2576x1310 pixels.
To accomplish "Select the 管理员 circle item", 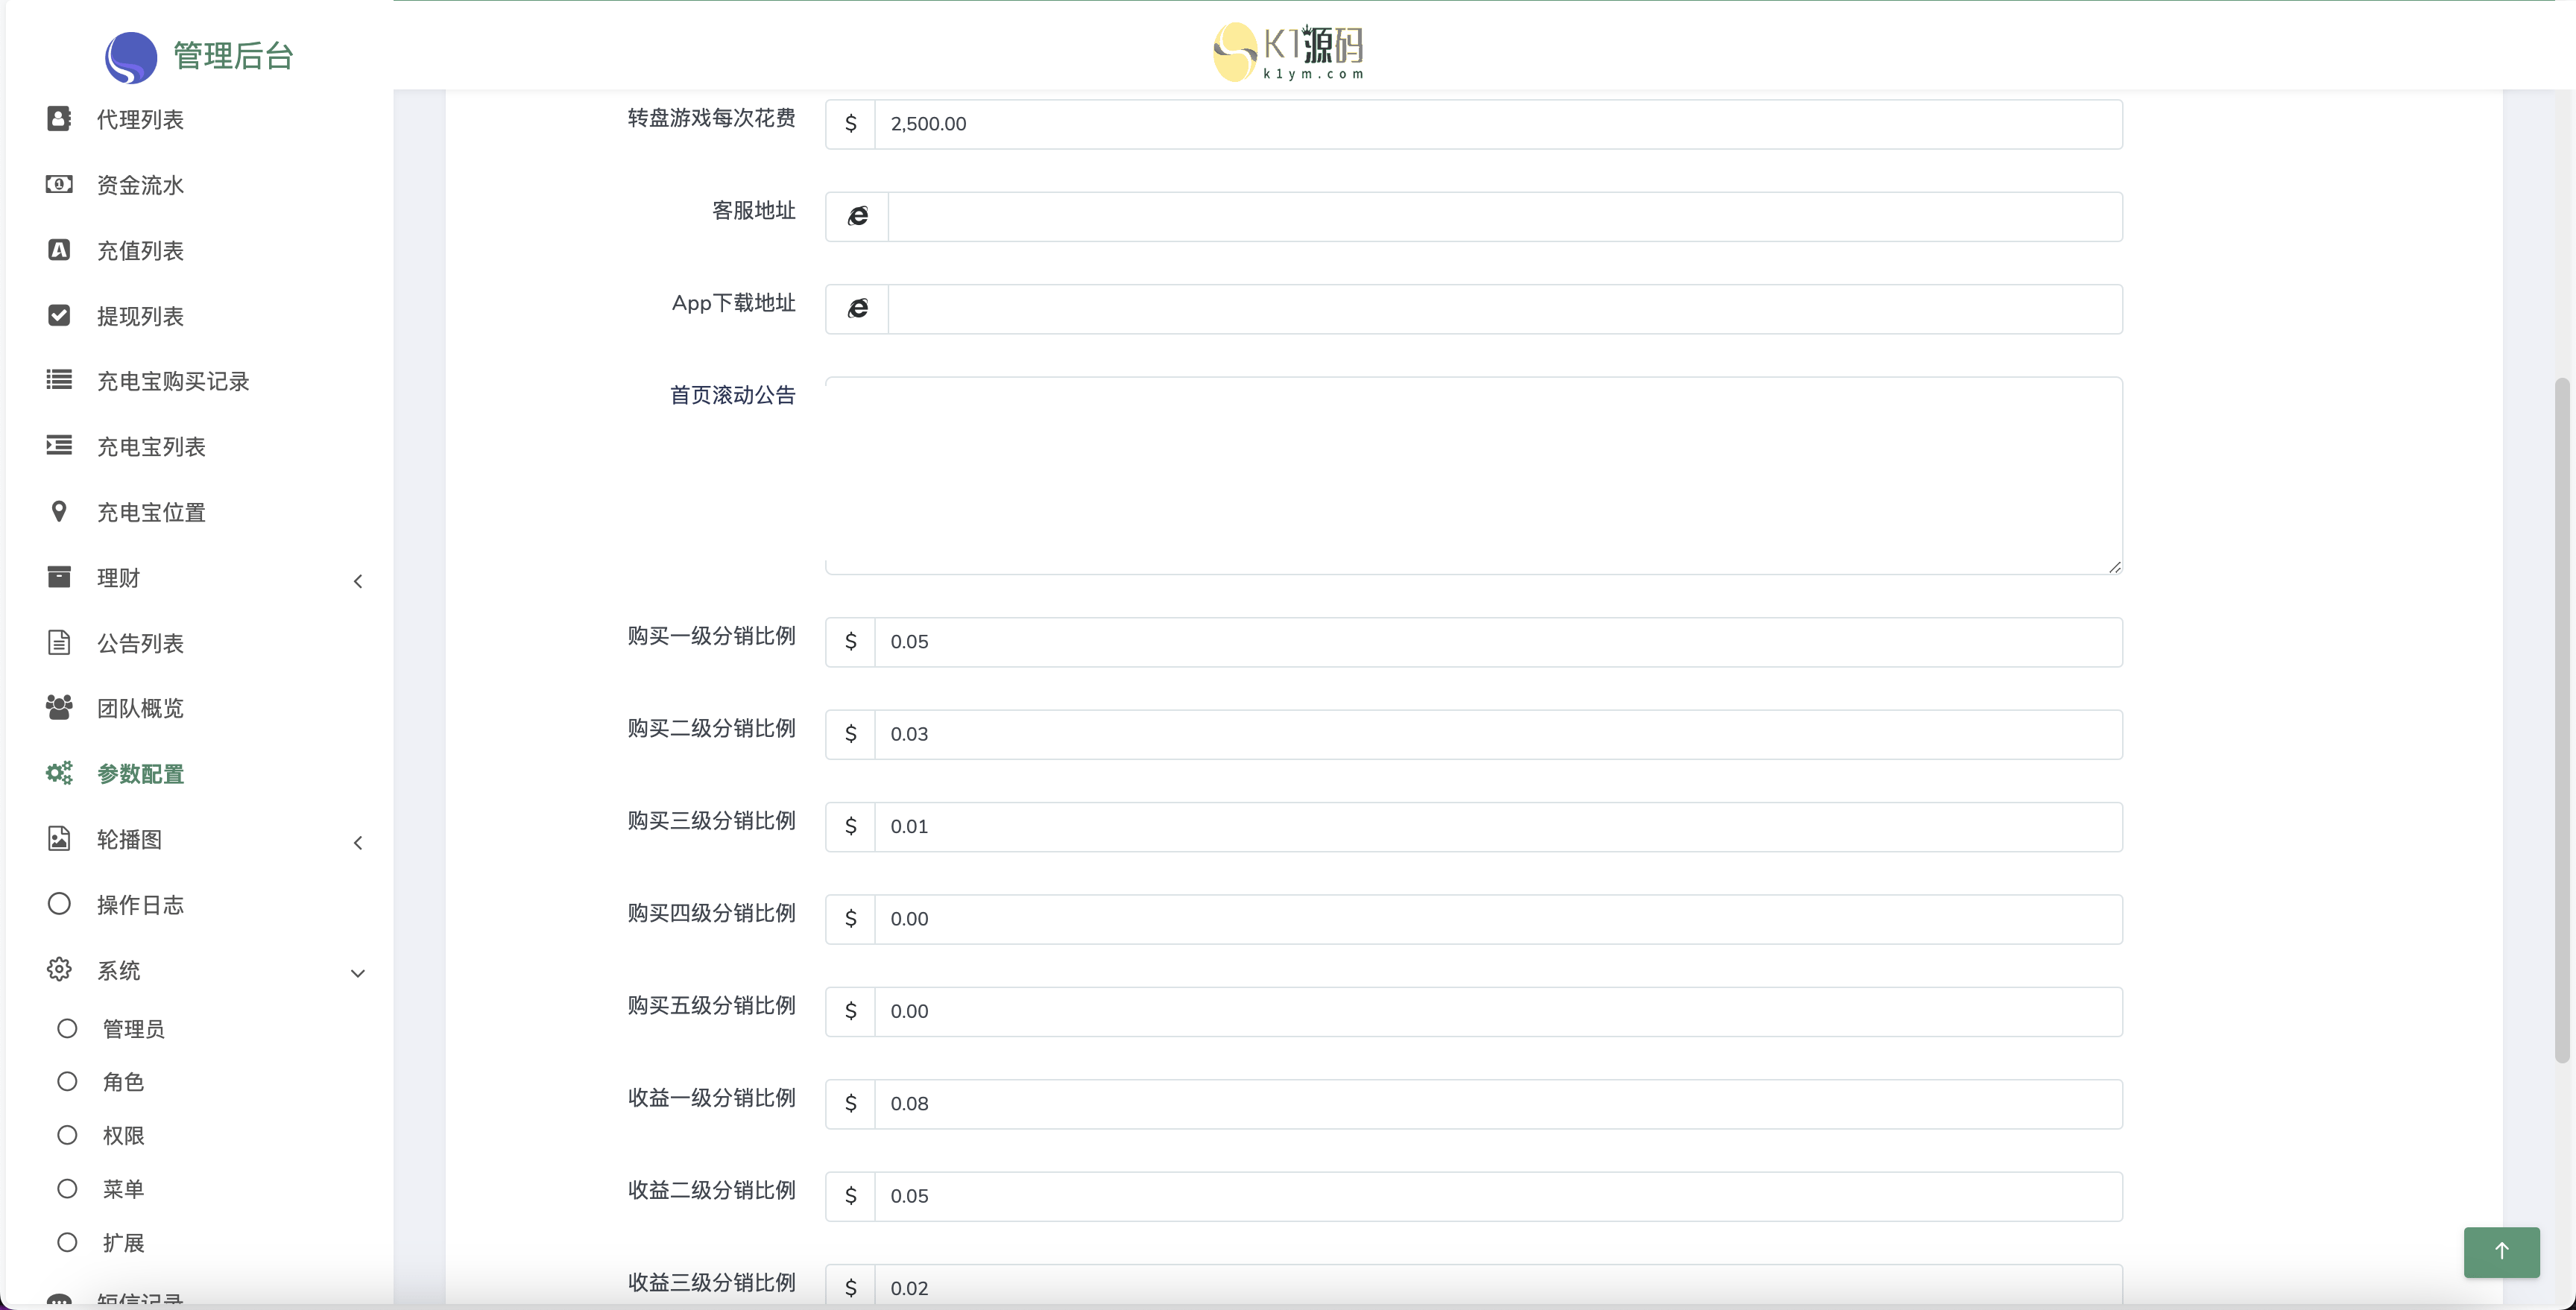I will click(x=67, y=1028).
